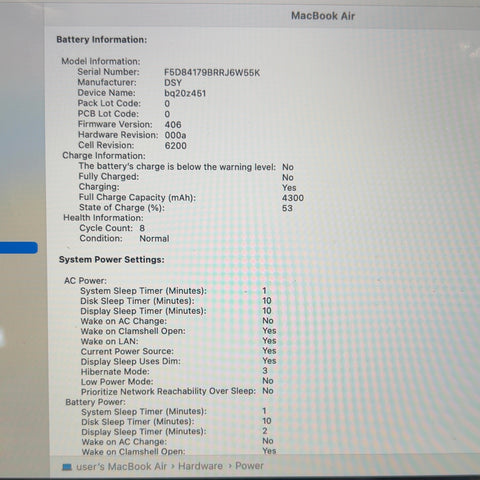Click the Firmware Version 406 value
480x480 pixels.
(x=173, y=125)
